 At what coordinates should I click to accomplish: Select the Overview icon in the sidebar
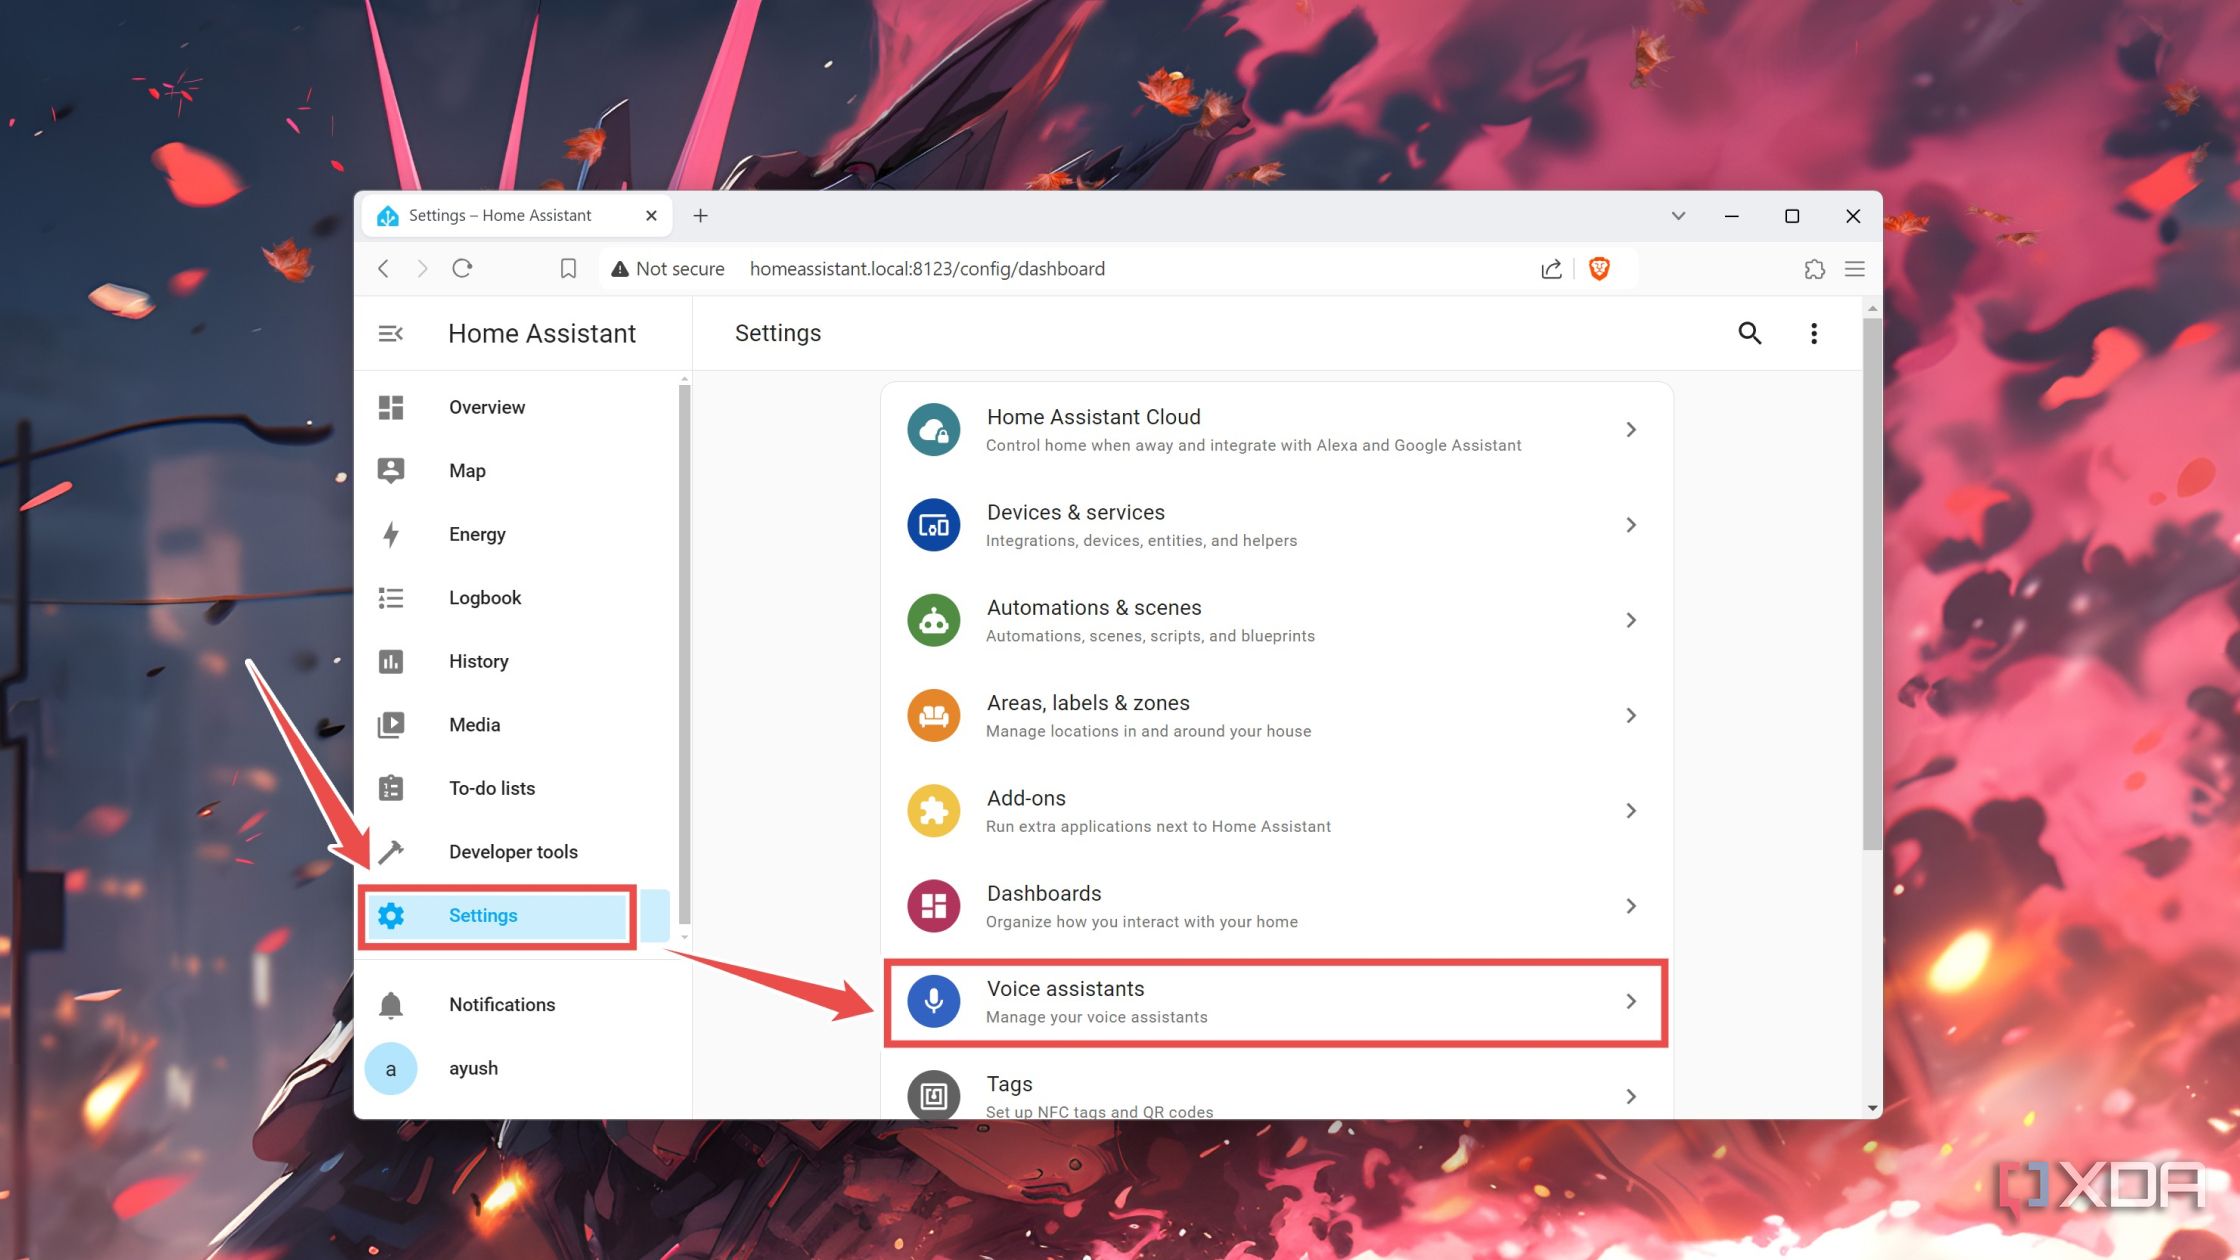(391, 407)
